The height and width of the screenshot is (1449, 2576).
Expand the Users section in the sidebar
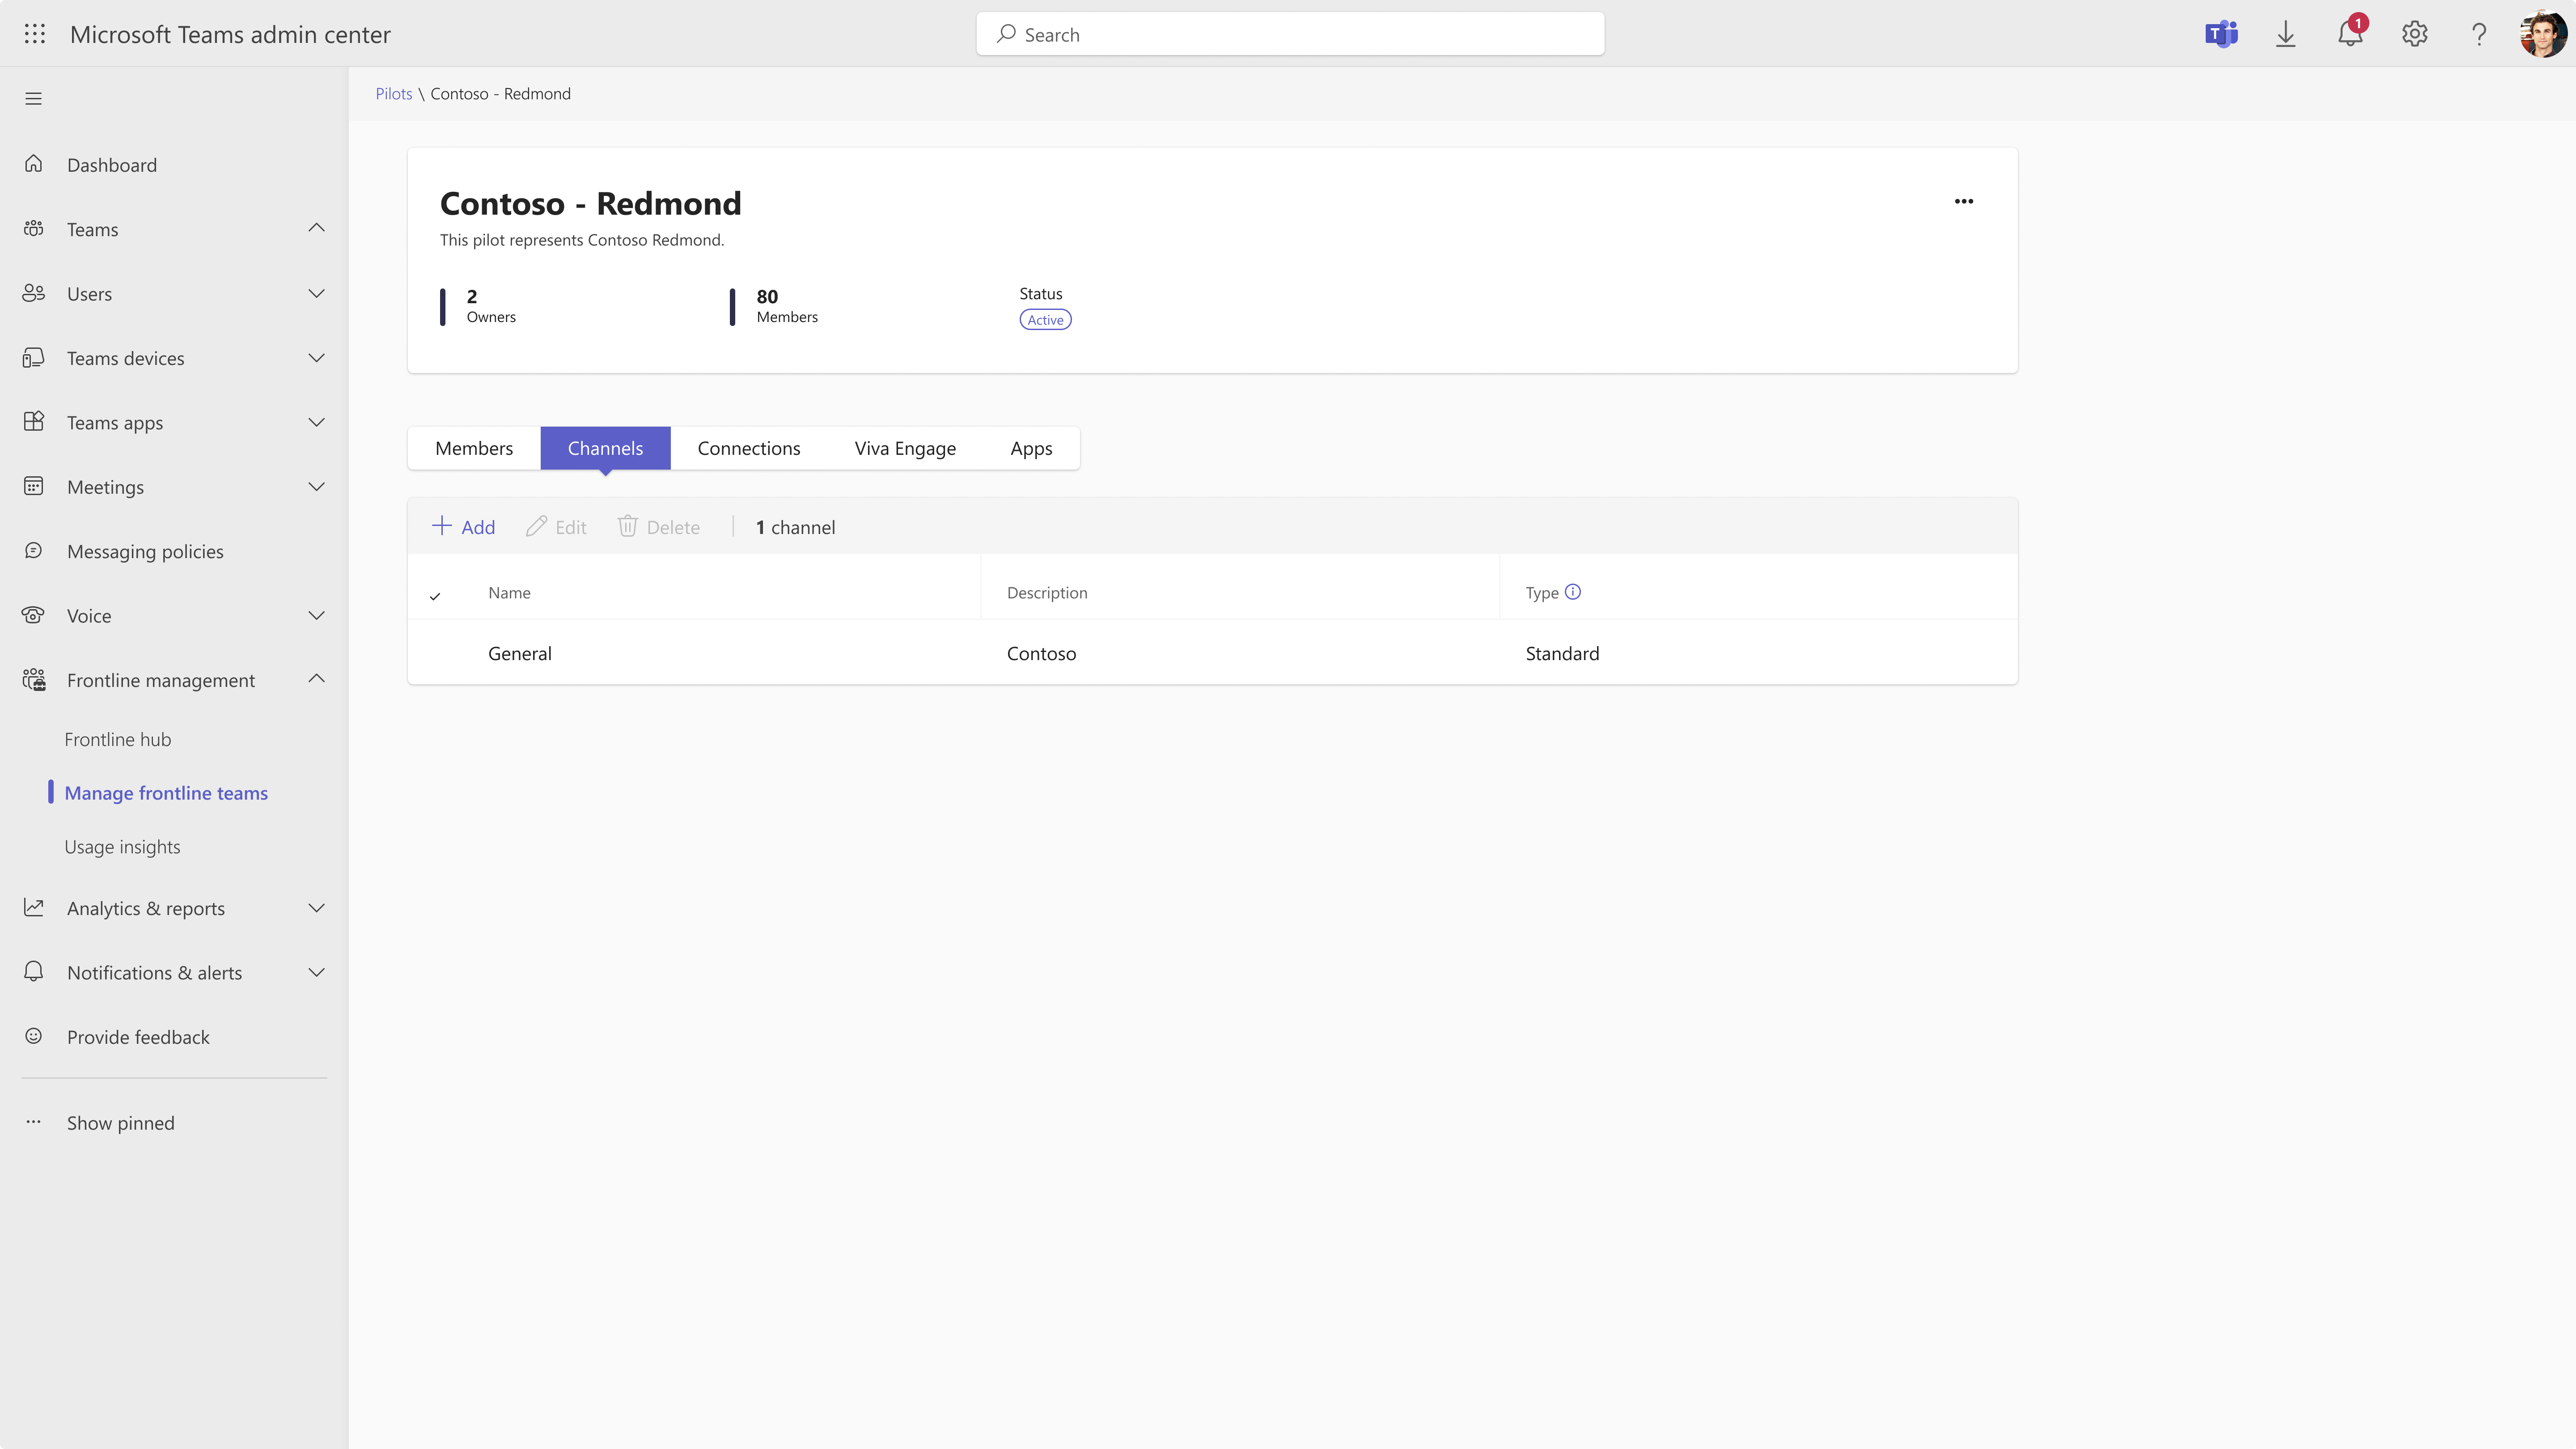click(316, 293)
